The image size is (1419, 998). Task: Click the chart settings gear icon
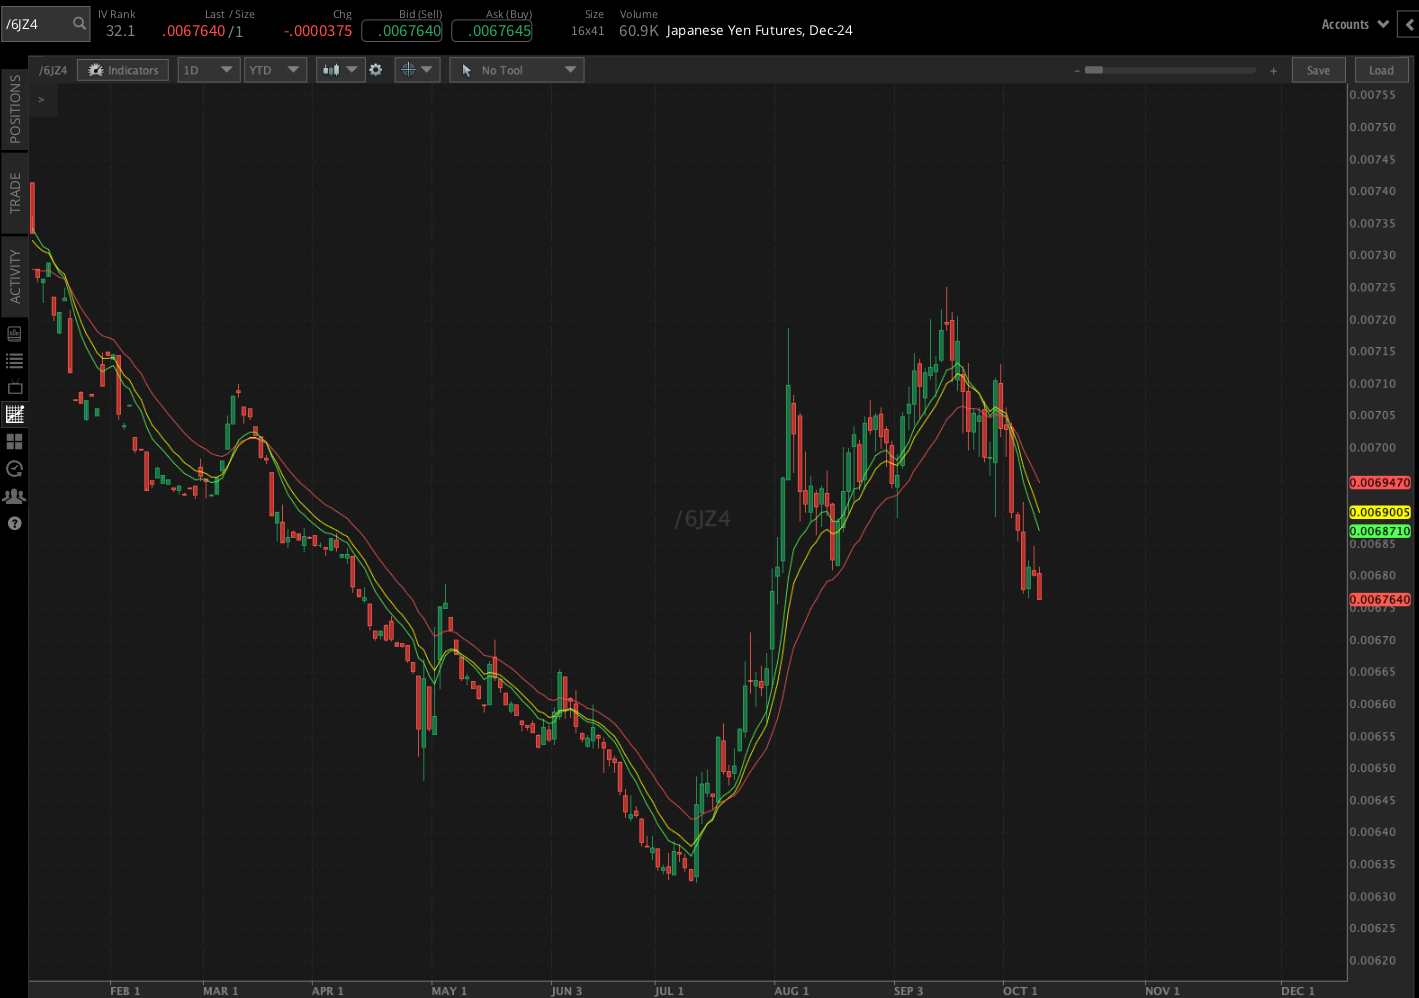(x=375, y=69)
